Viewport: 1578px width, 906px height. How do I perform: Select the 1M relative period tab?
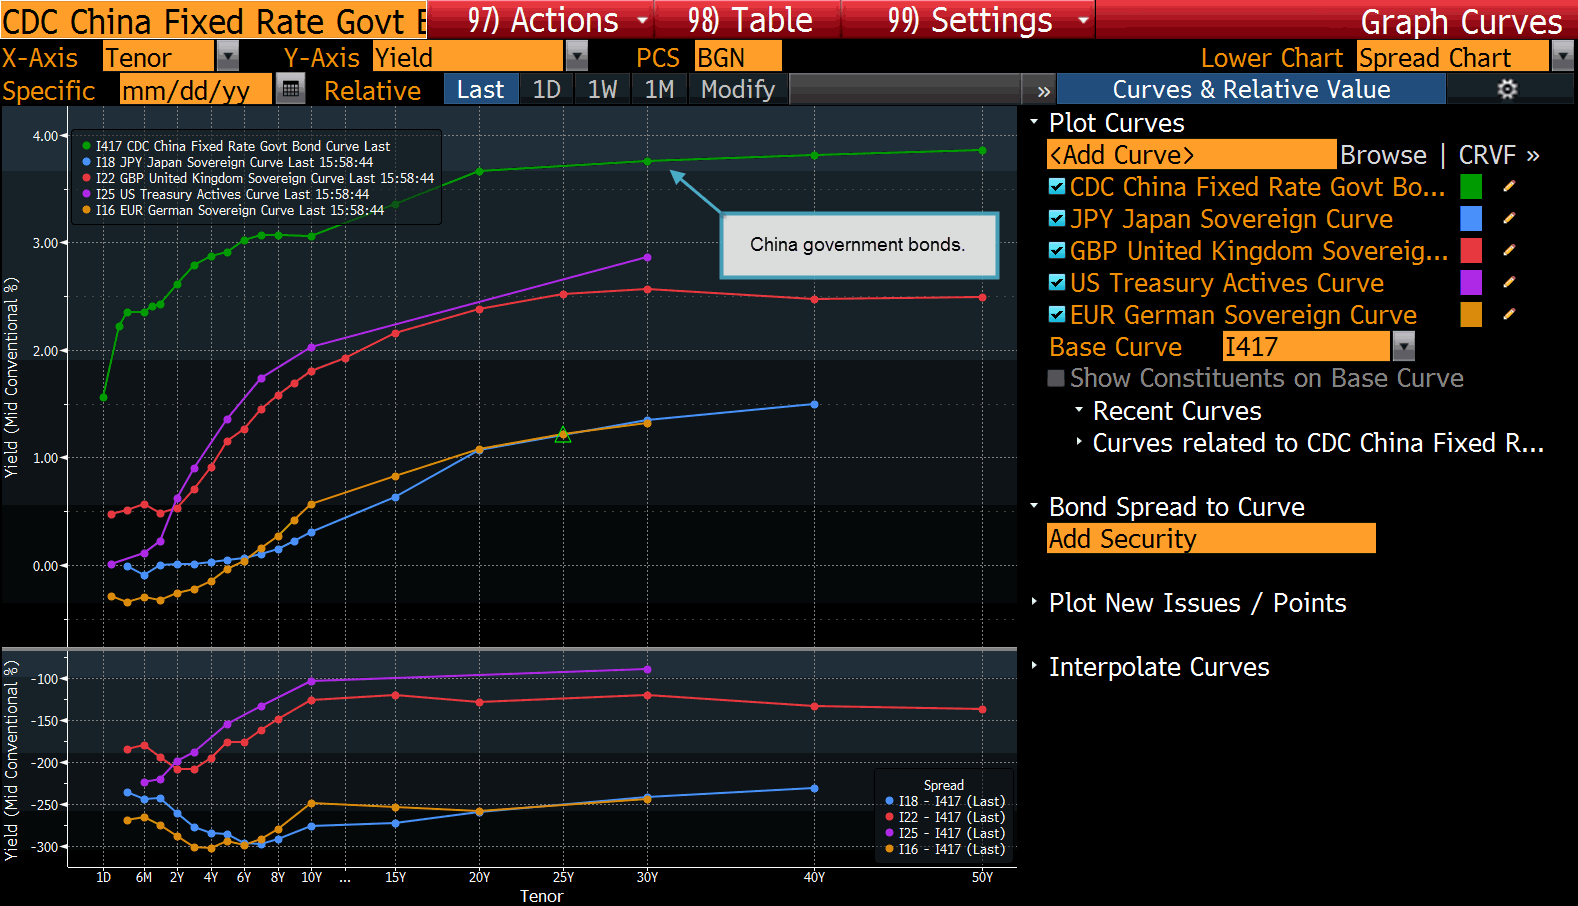(659, 89)
